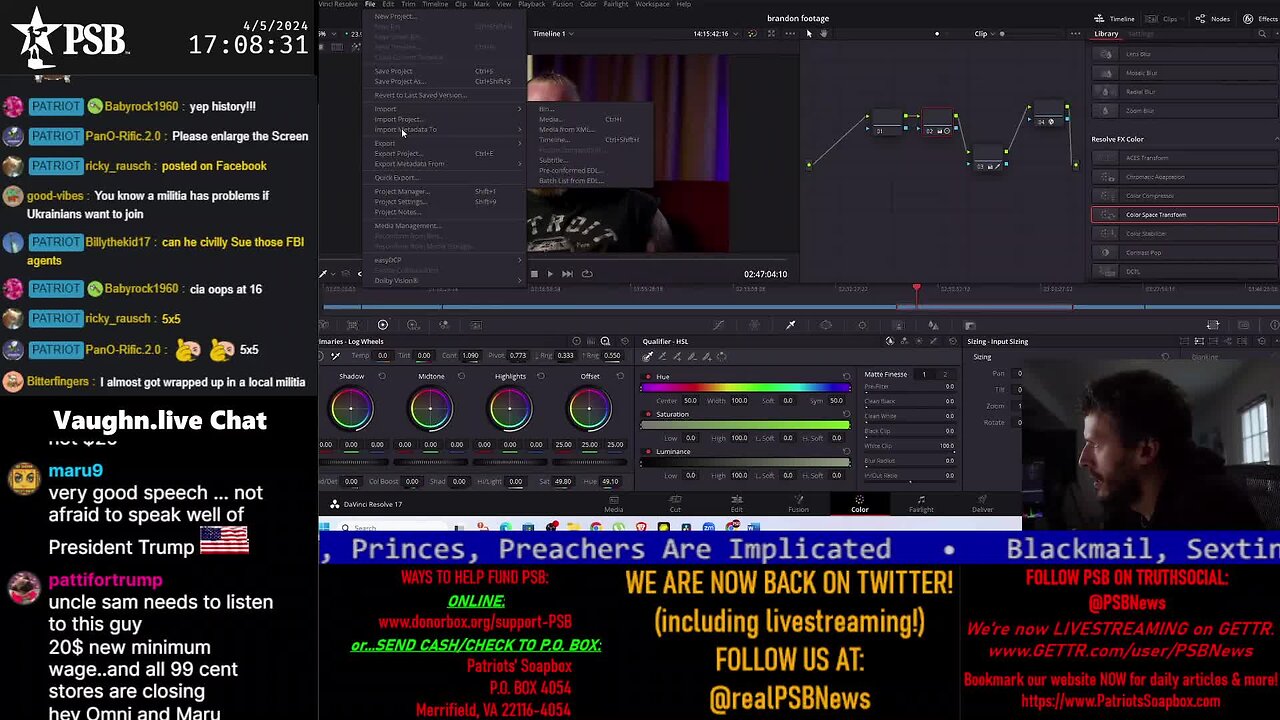This screenshot has height=720, width=1280.
Task: Choose Media in the Import submenu
Action: 589,119
